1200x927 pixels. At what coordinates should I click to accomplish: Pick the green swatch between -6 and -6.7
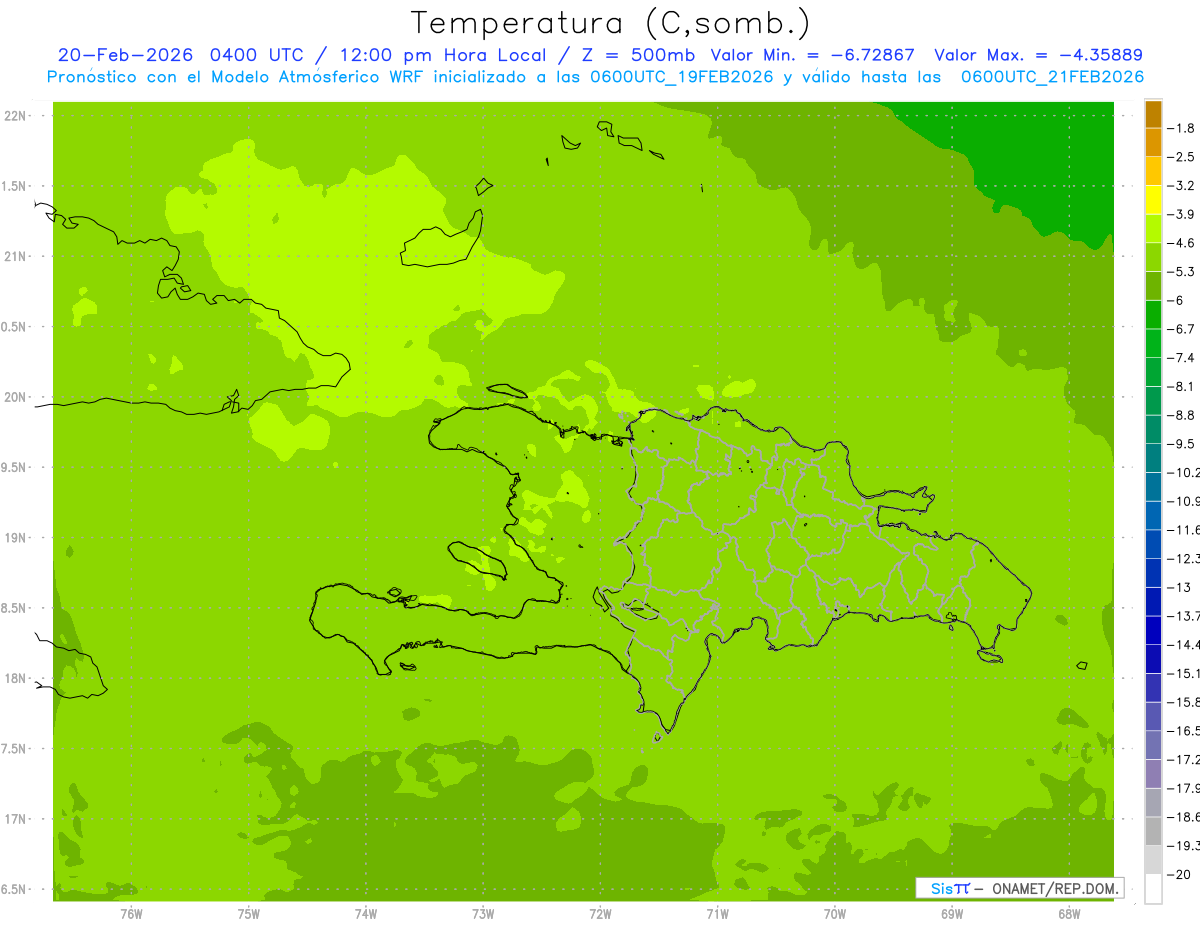click(1153, 315)
